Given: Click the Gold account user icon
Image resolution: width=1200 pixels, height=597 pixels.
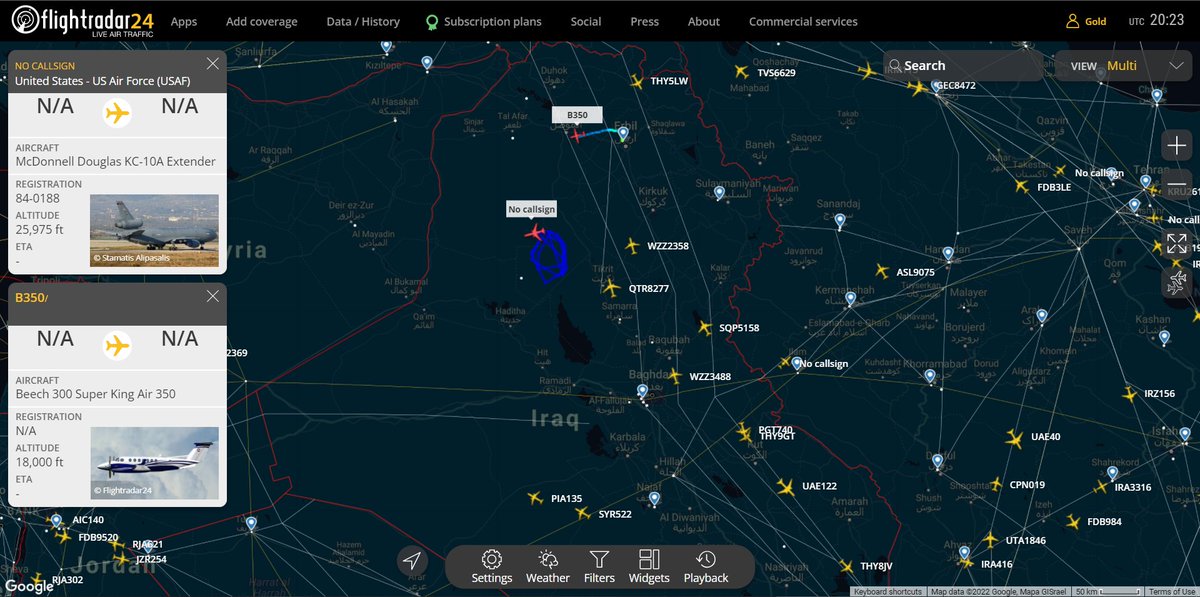Looking at the screenshot, I should 1072,21.
